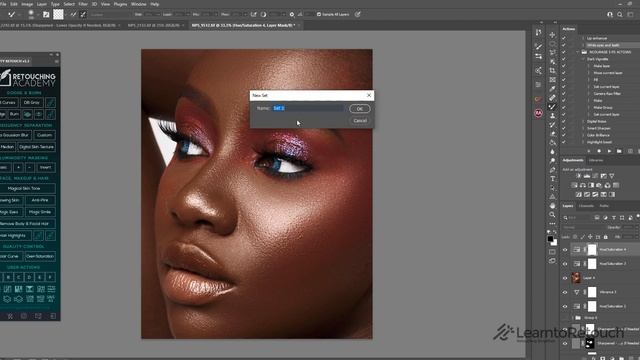Expand the Lip enhancer action
The height and width of the screenshot is (360, 640).
pos(583,38)
